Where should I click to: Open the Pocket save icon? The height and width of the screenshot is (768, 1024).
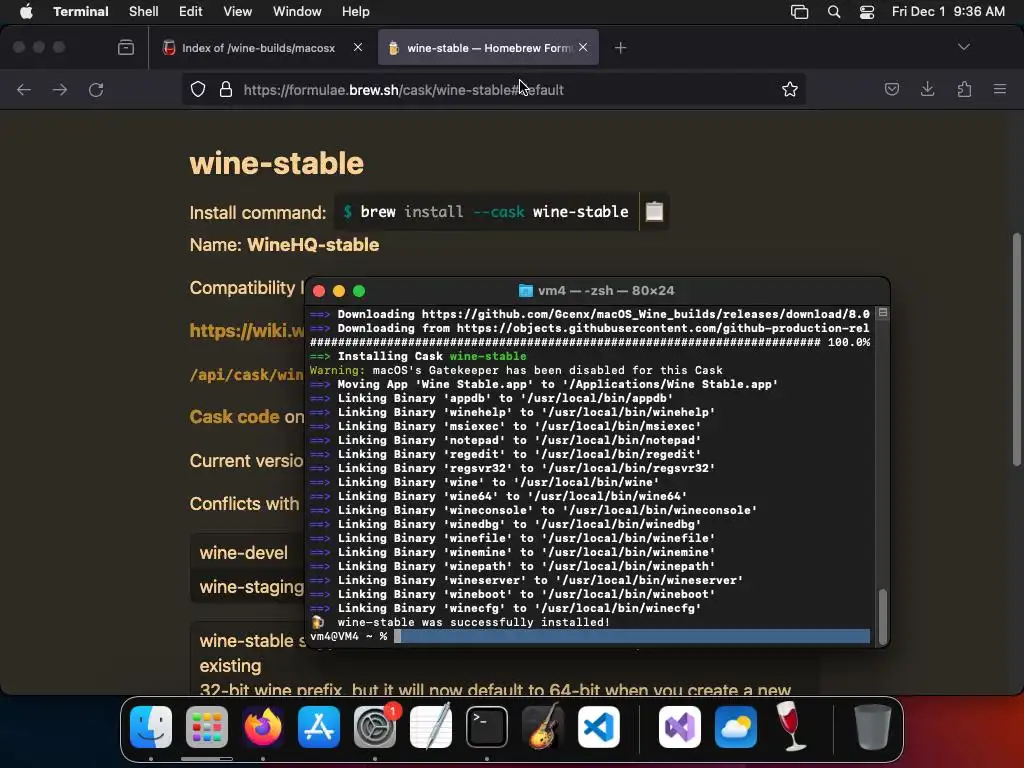point(891,89)
